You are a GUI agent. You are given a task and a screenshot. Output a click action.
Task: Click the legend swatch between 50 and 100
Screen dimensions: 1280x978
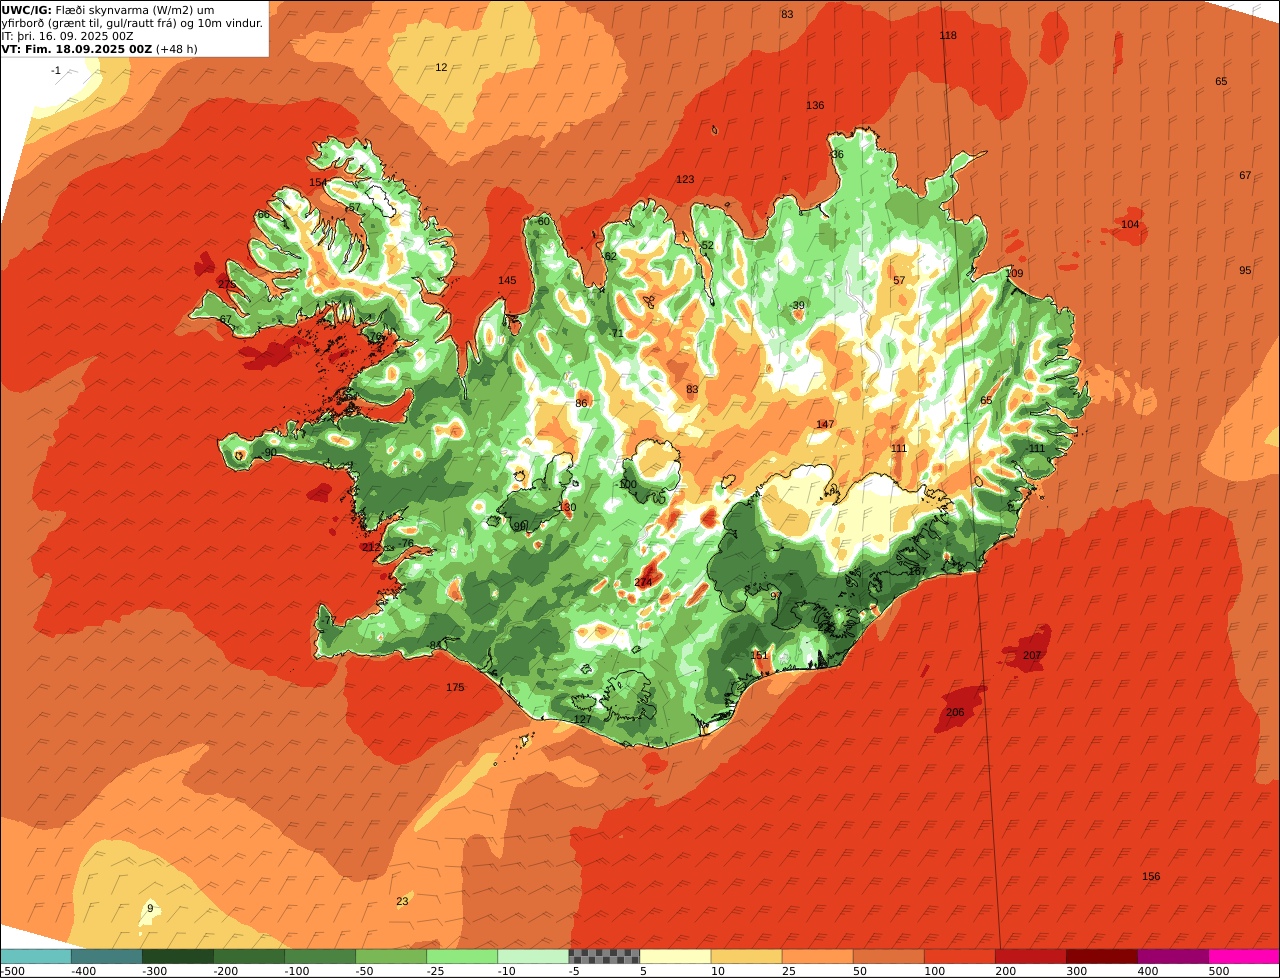coord(889,956)
